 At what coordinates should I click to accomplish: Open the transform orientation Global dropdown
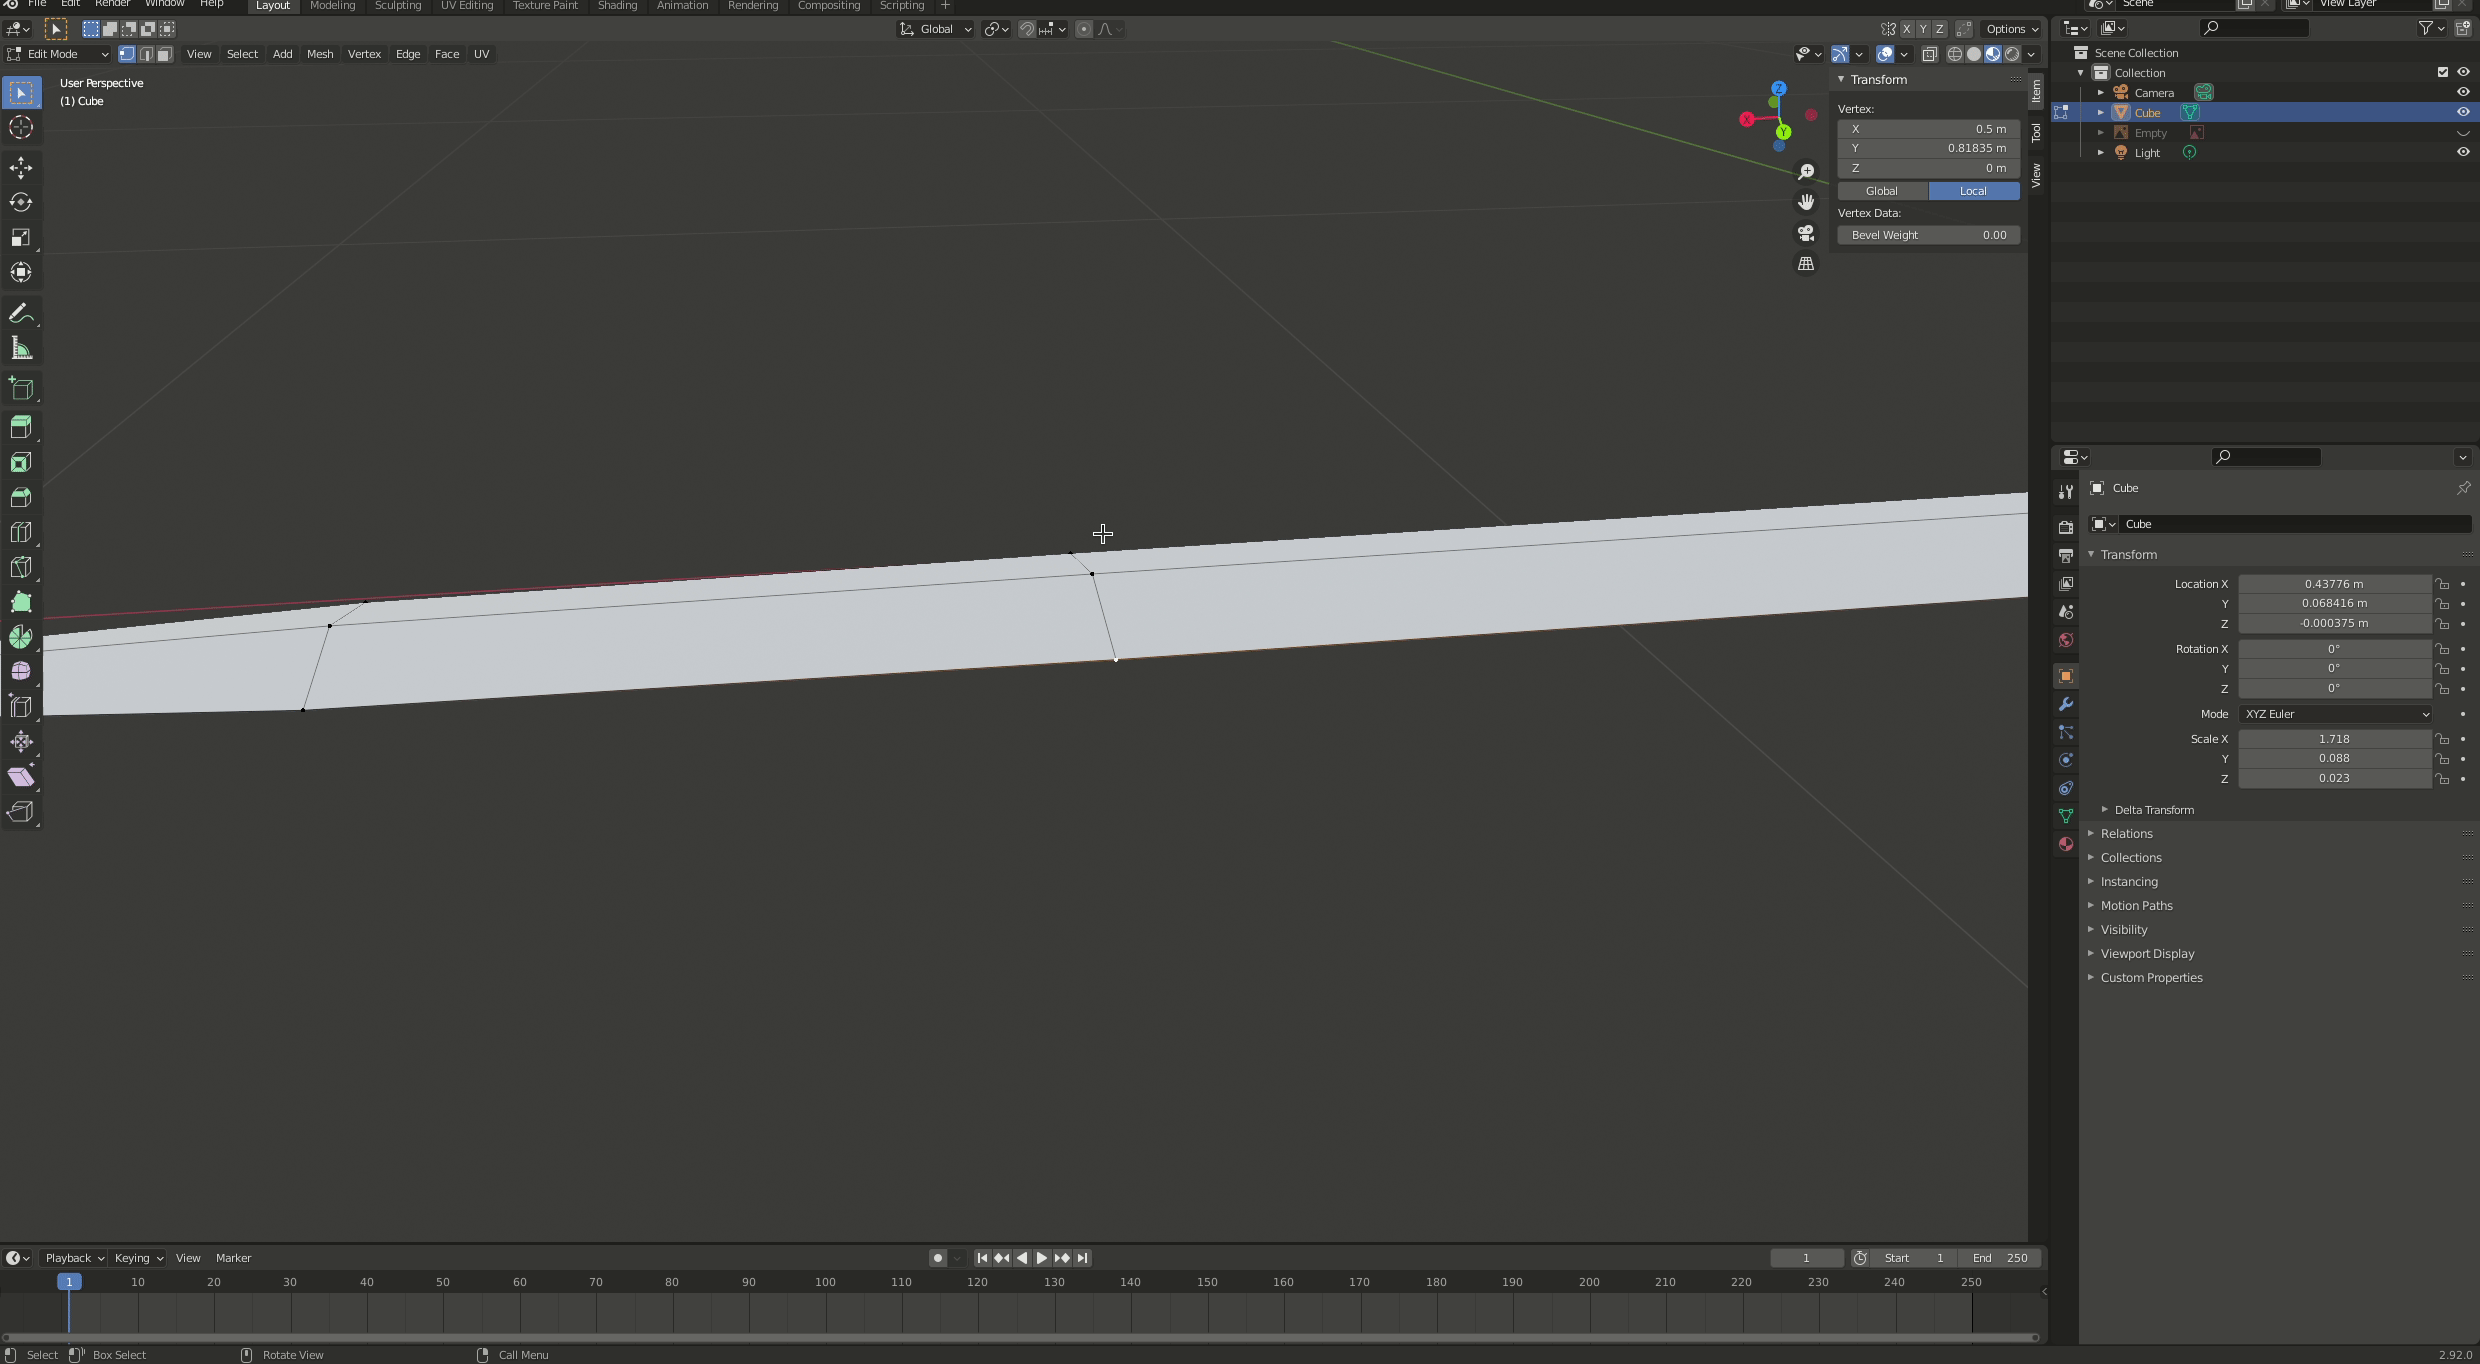(x=935, y=29)
